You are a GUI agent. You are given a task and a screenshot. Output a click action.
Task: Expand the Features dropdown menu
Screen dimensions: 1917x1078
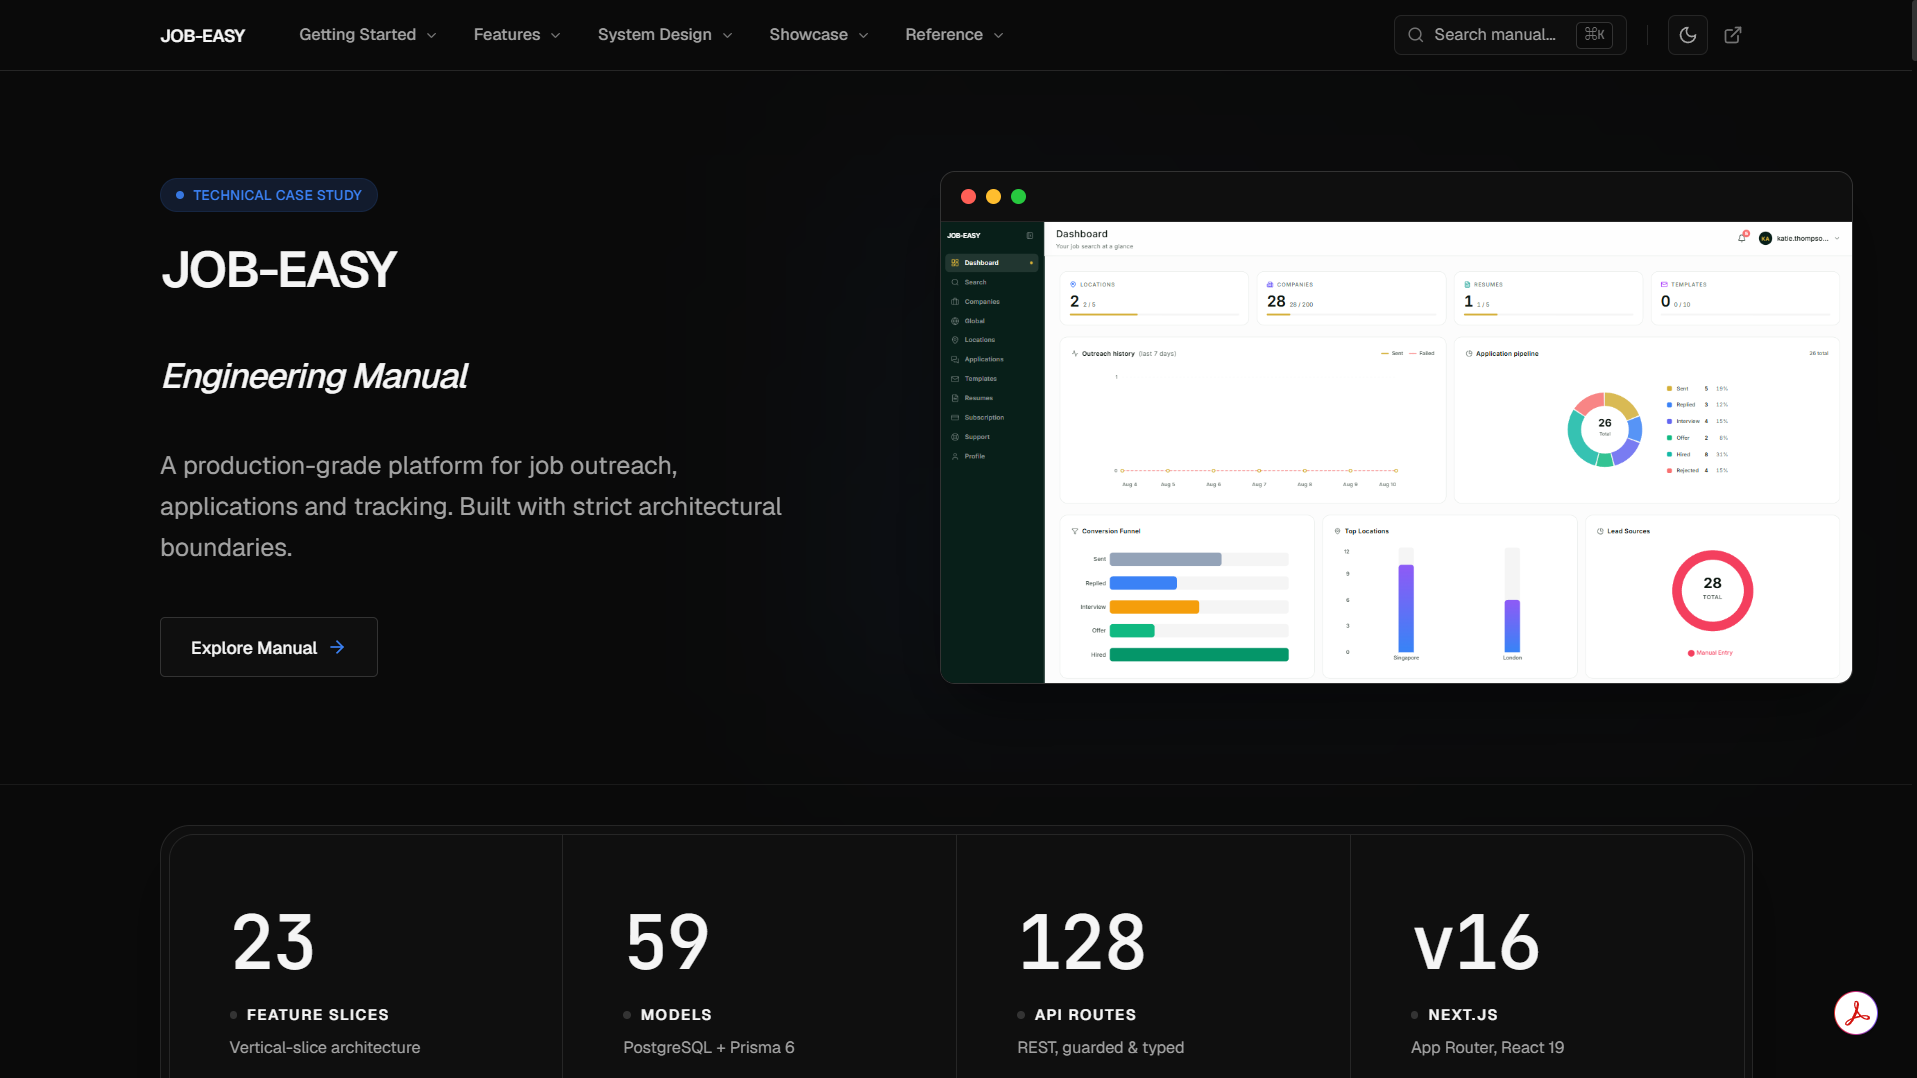click(517, 35)
